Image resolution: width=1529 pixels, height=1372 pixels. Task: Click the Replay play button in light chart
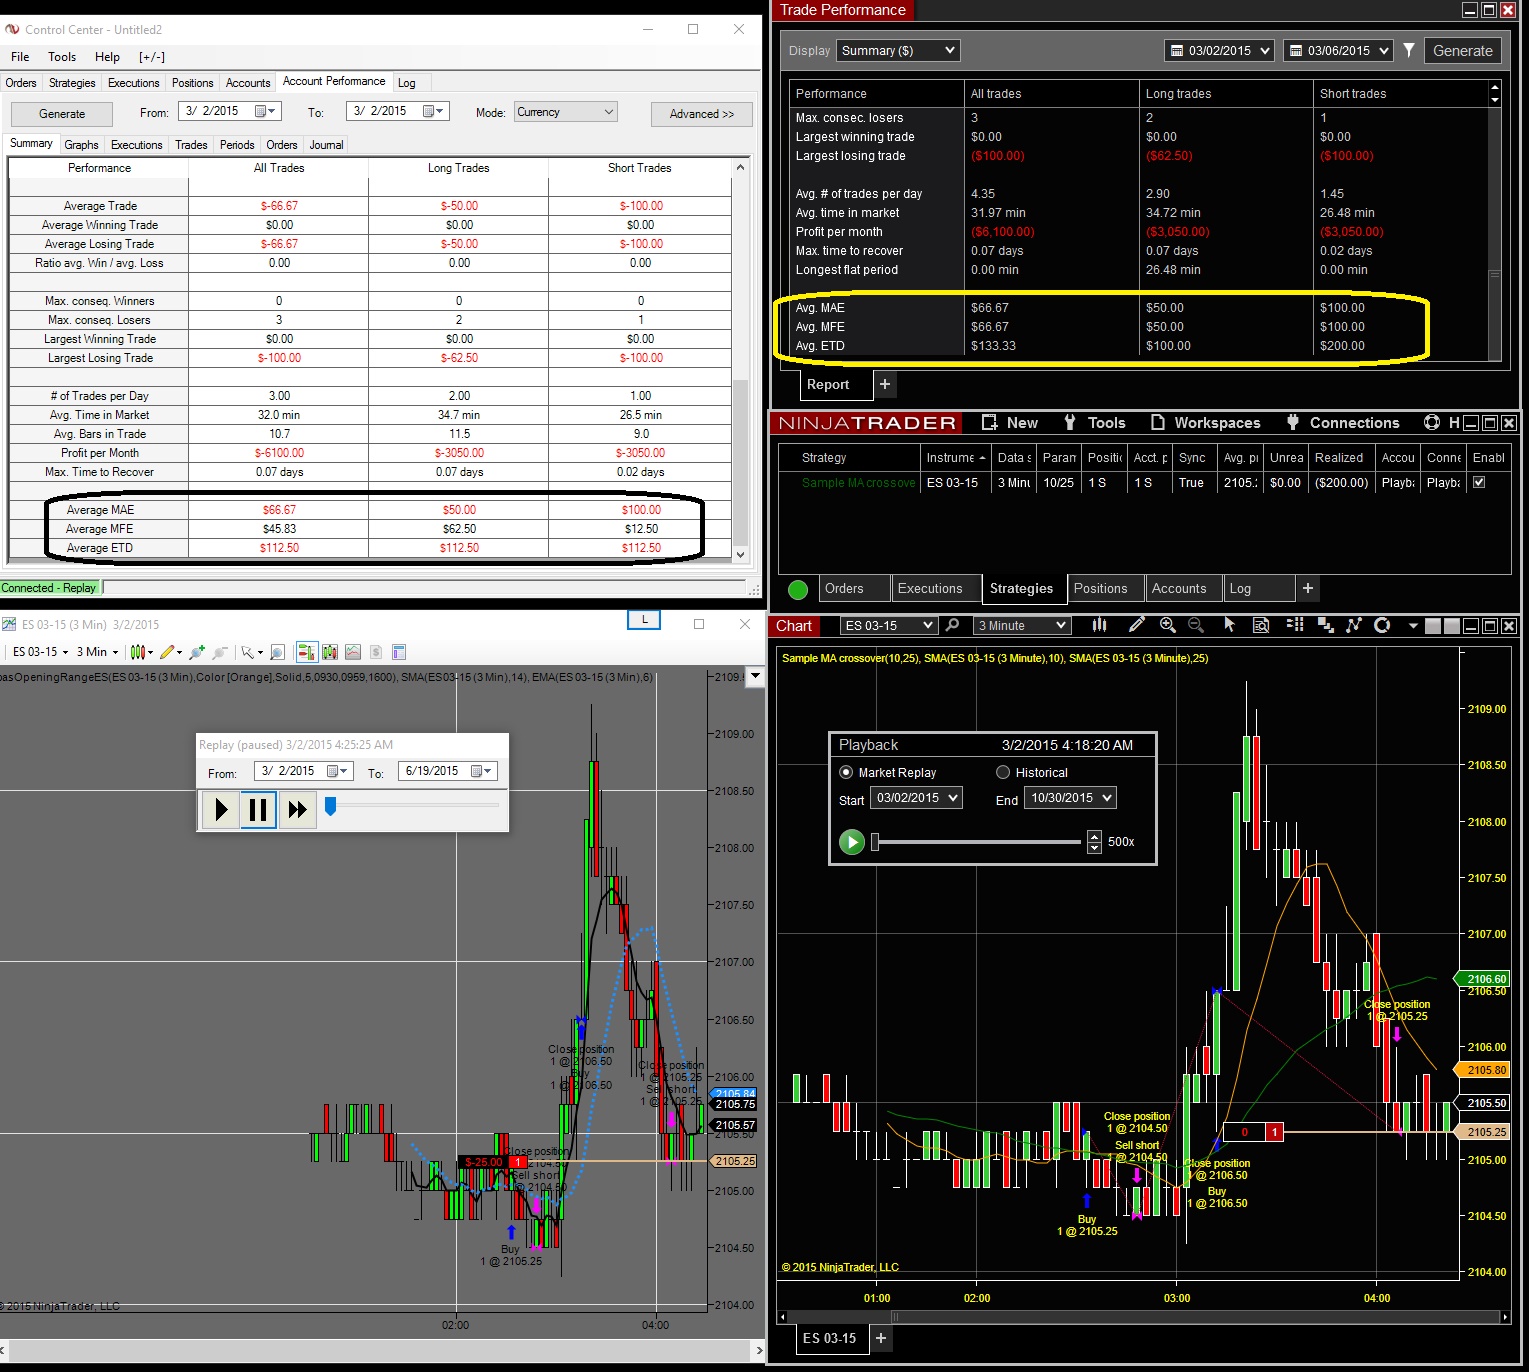pyautogui.click(x=220, y=810)
